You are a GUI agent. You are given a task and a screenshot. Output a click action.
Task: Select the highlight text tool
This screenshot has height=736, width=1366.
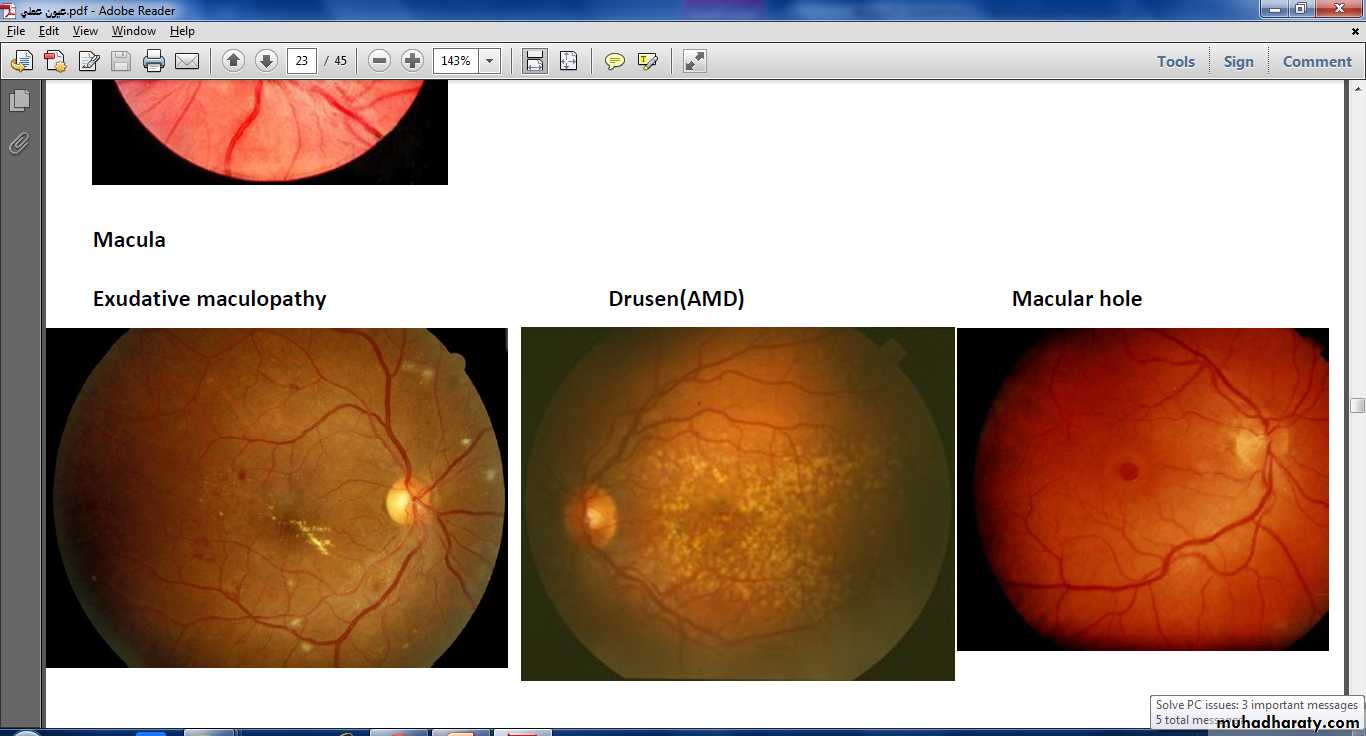647,61
